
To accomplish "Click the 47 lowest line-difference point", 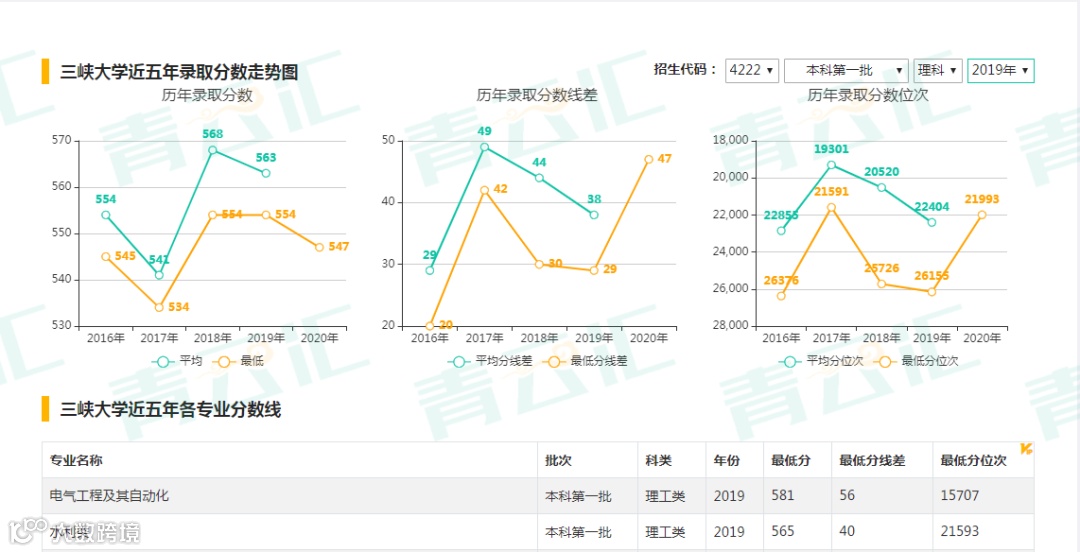I will (x=649, y=159).
